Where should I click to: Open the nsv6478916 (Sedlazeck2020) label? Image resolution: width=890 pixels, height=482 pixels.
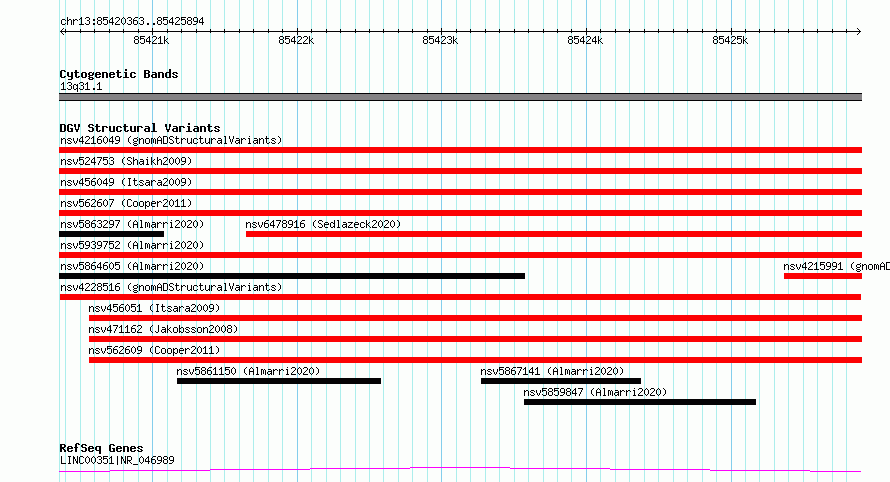[x=323, y=224]
